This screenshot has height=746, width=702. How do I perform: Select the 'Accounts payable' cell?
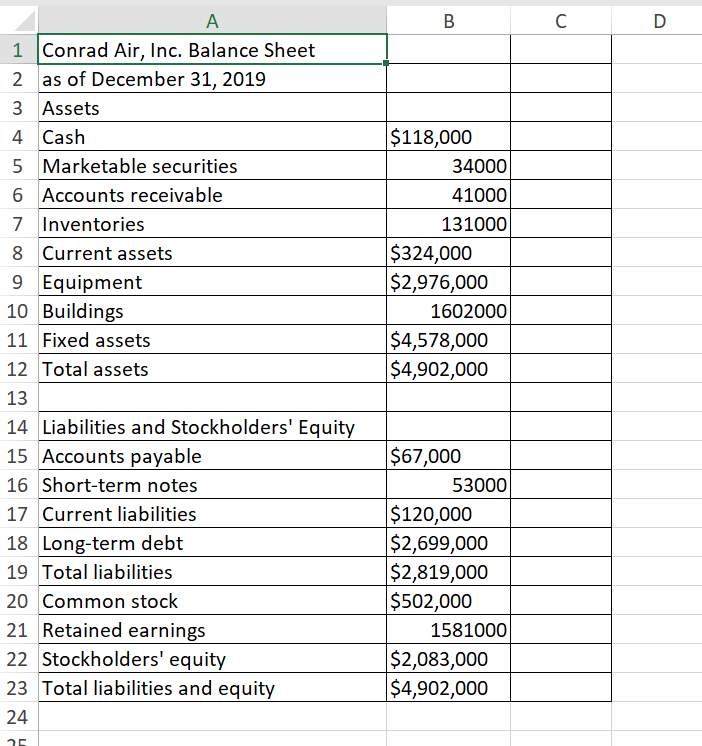coord(212,455)
